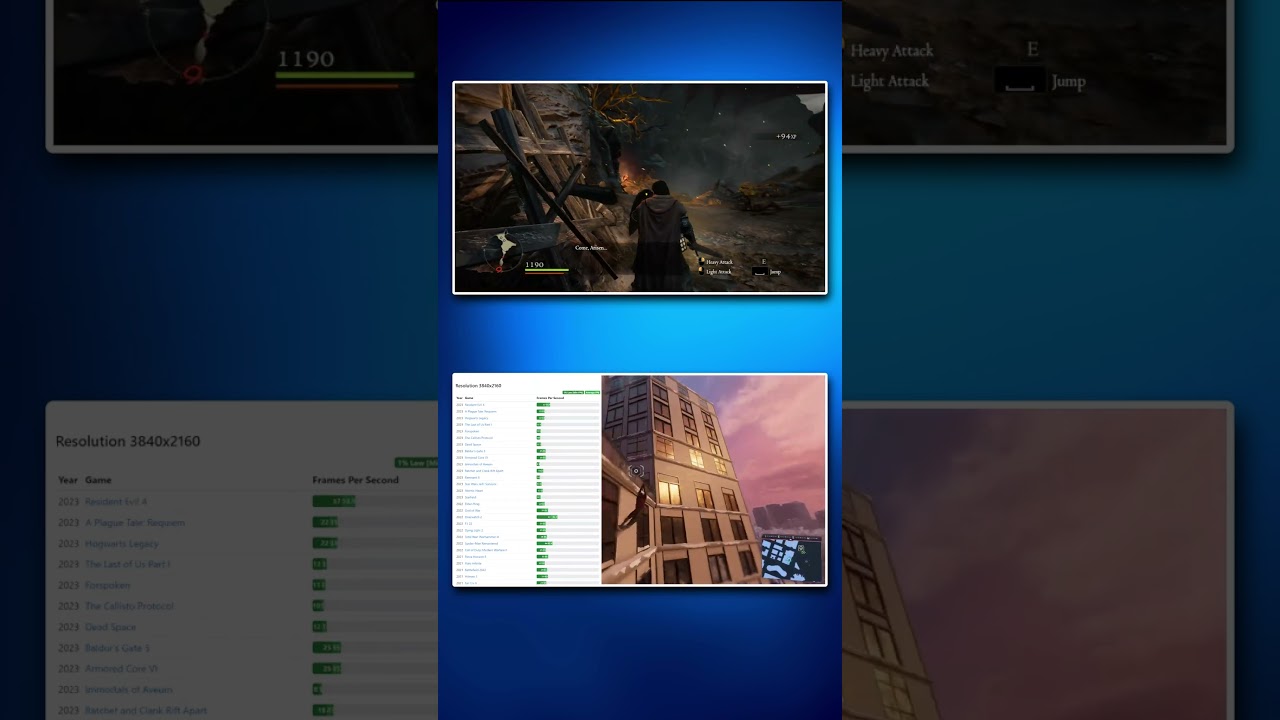Click the Dragon's Dogma gameplay clip thumbnail
The height and width of the screenshot is (720, 1280).
(640, 188)
